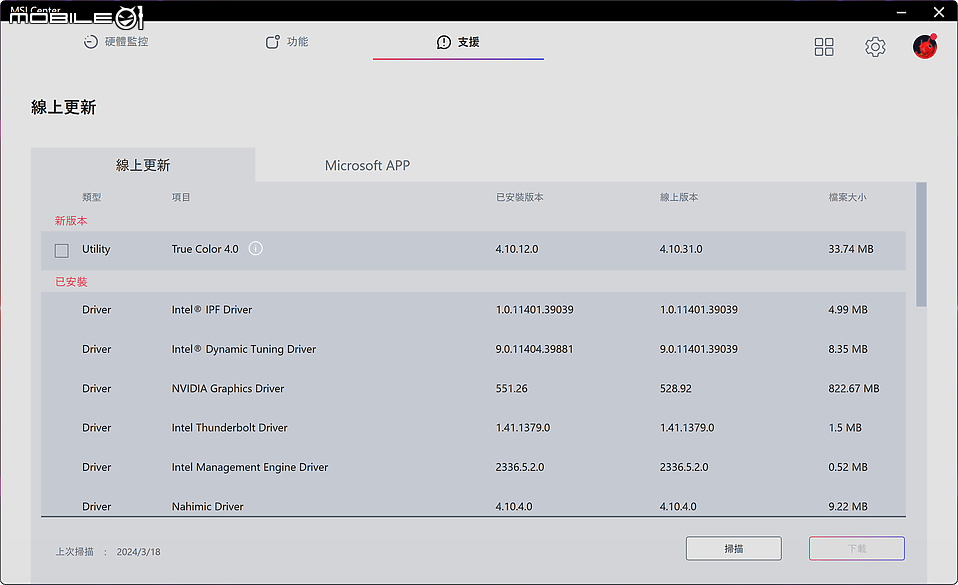The image size is (958, 585).
Task: Click installed version 551.26
Action: tap(511, 388)
